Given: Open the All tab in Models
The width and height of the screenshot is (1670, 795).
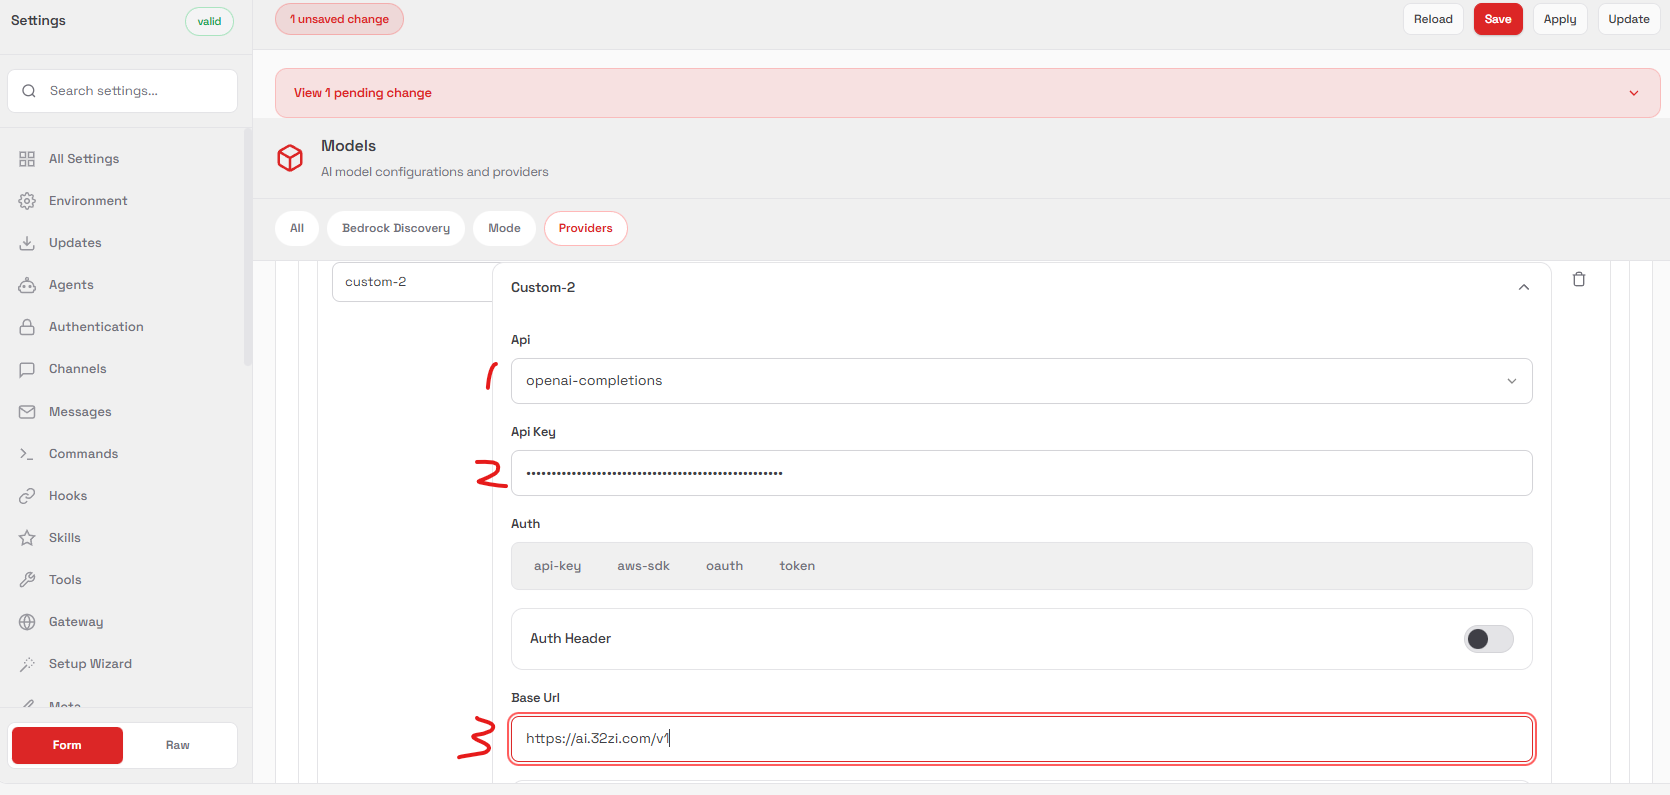Looking at the screenshot, I should click(297, 228).
